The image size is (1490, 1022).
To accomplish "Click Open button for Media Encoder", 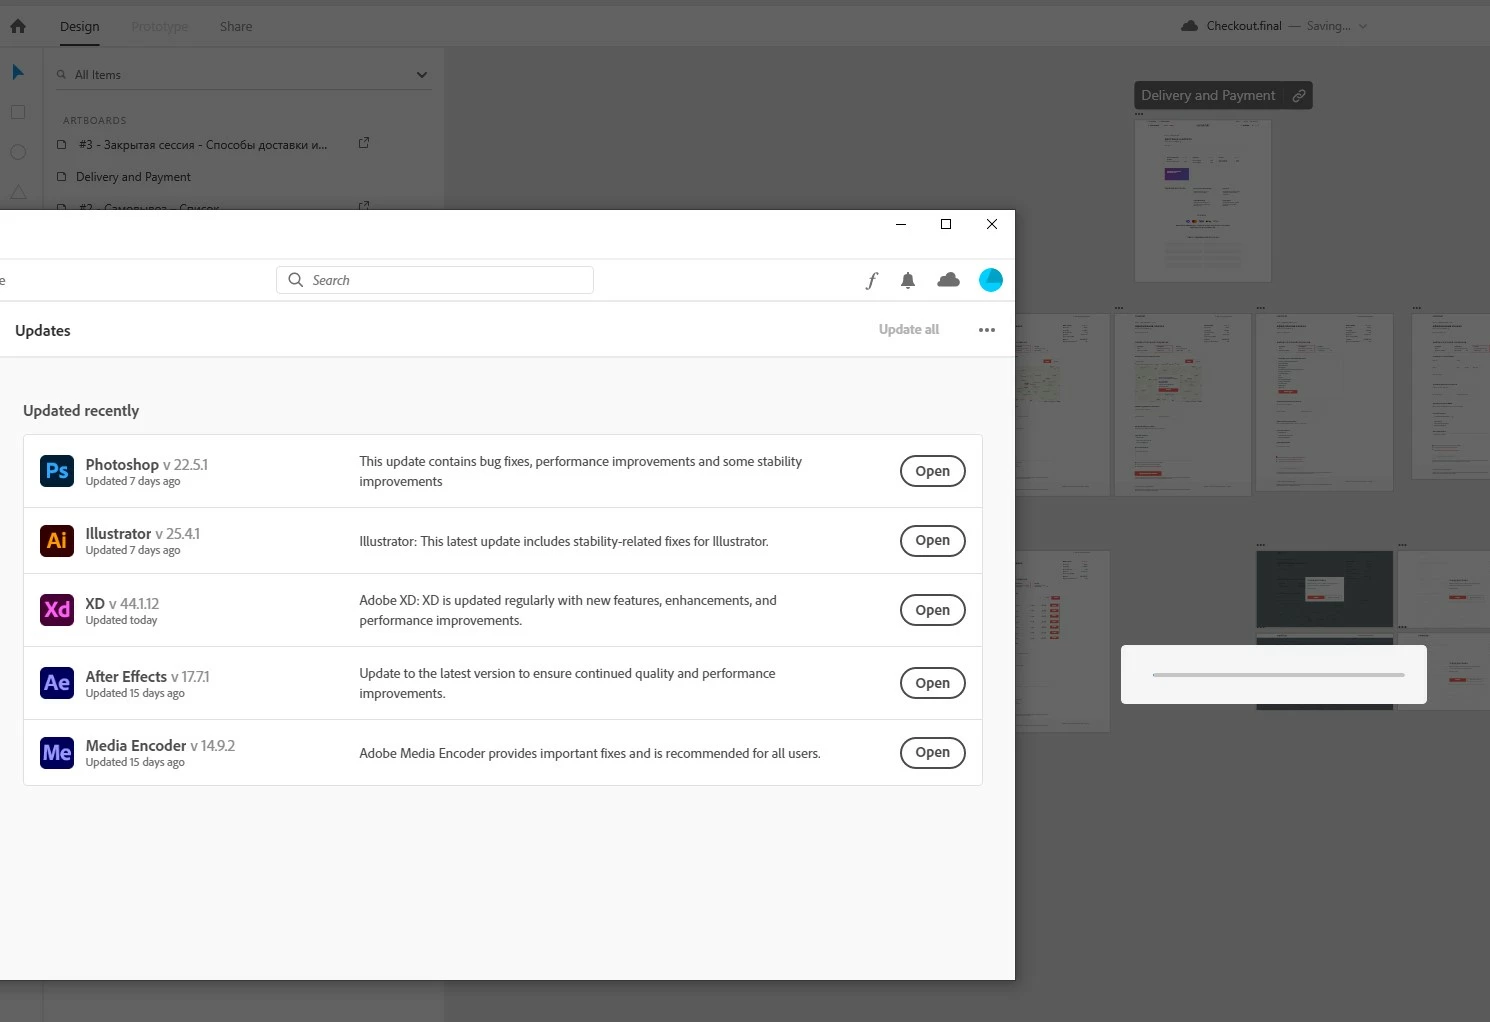I will pos(933,752).
